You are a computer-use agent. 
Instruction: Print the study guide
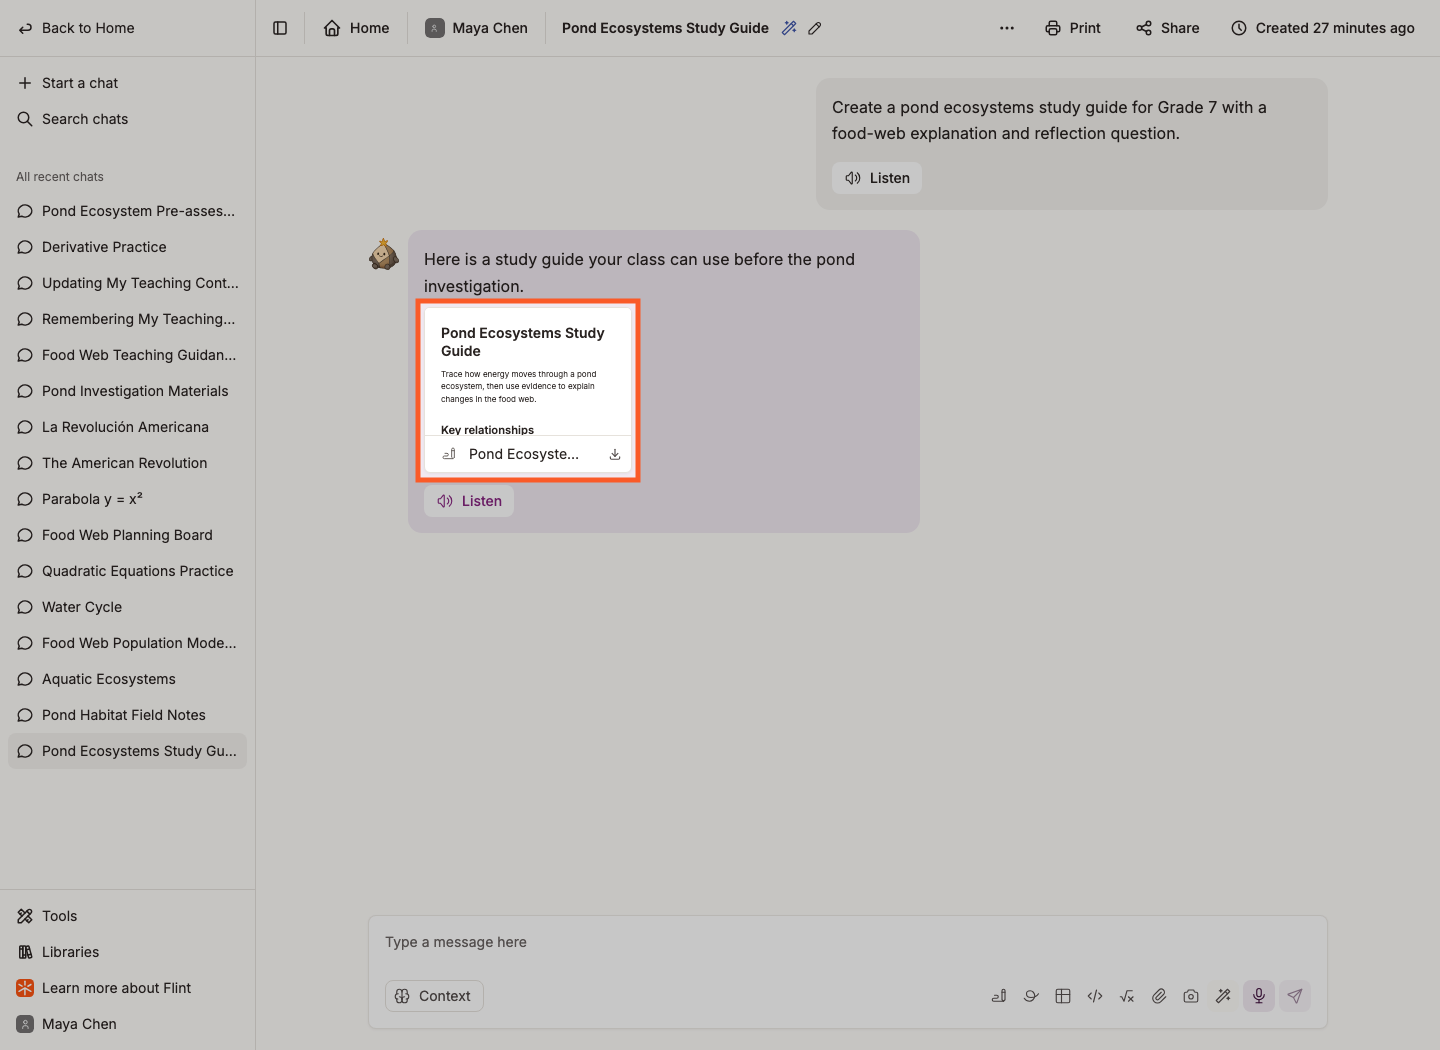point(1073,28)
